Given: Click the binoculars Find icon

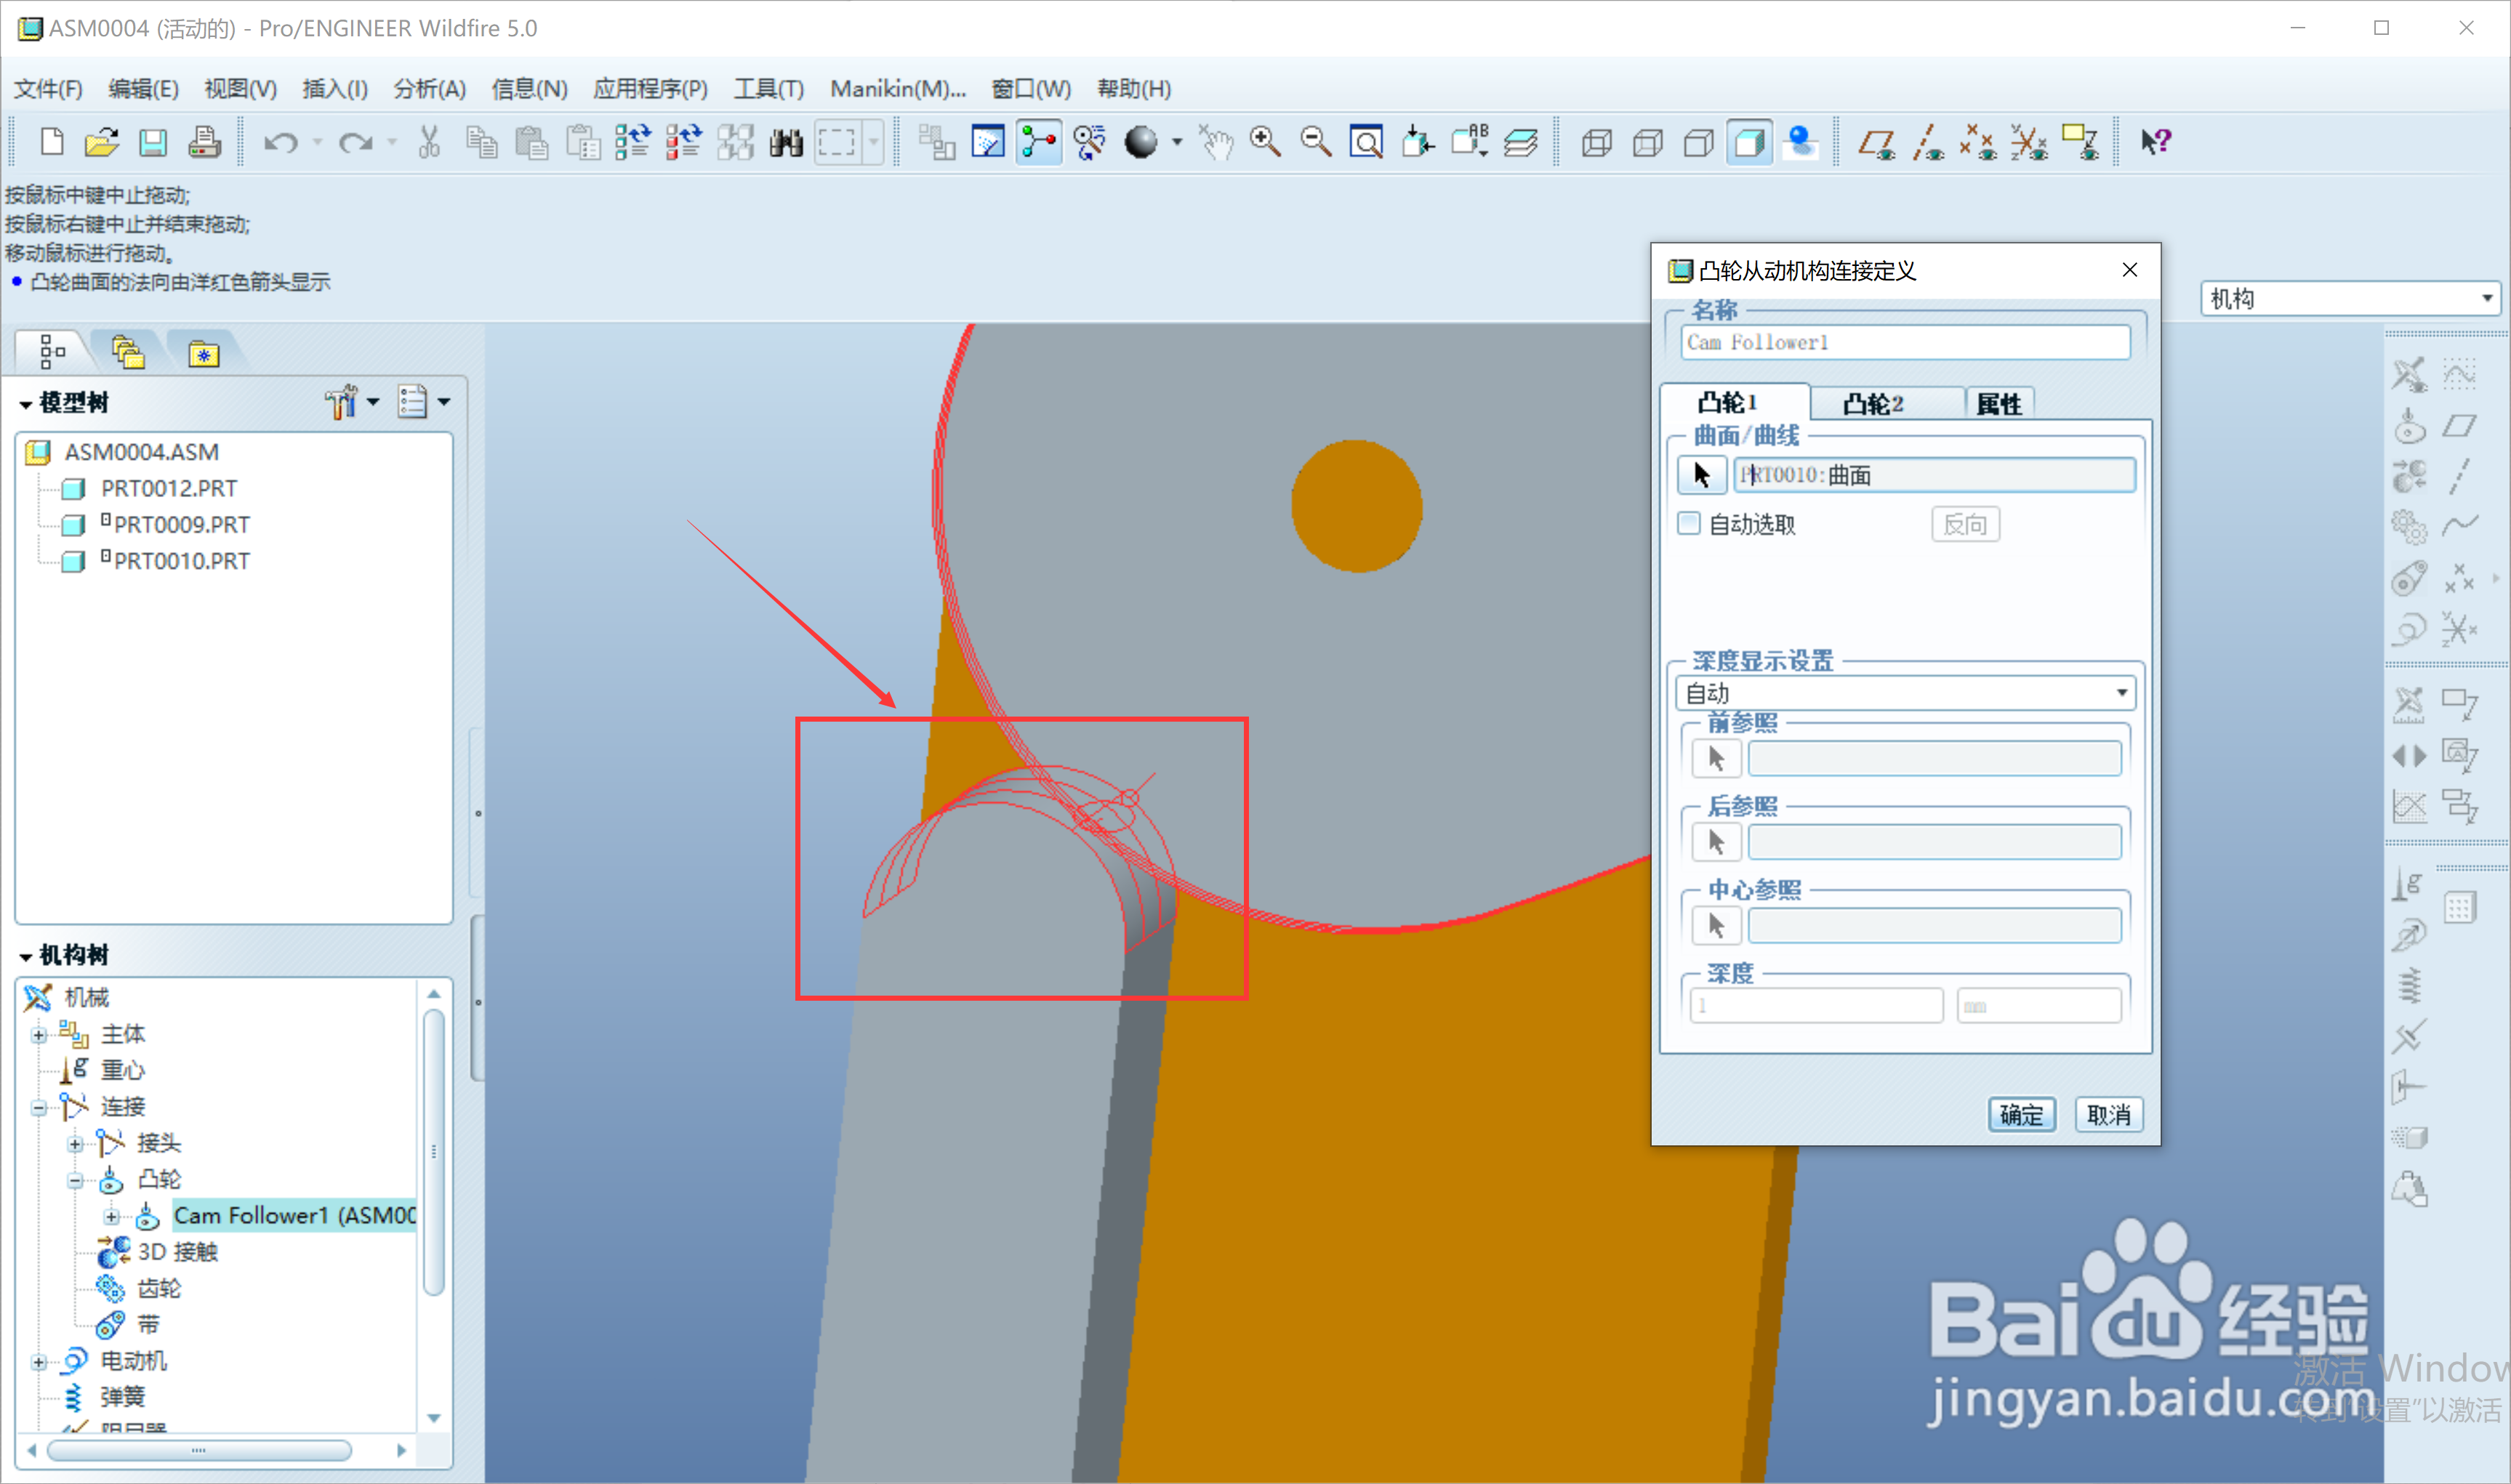Looking at the screenshot, I should pyautogui.click(x=786, y=143).
